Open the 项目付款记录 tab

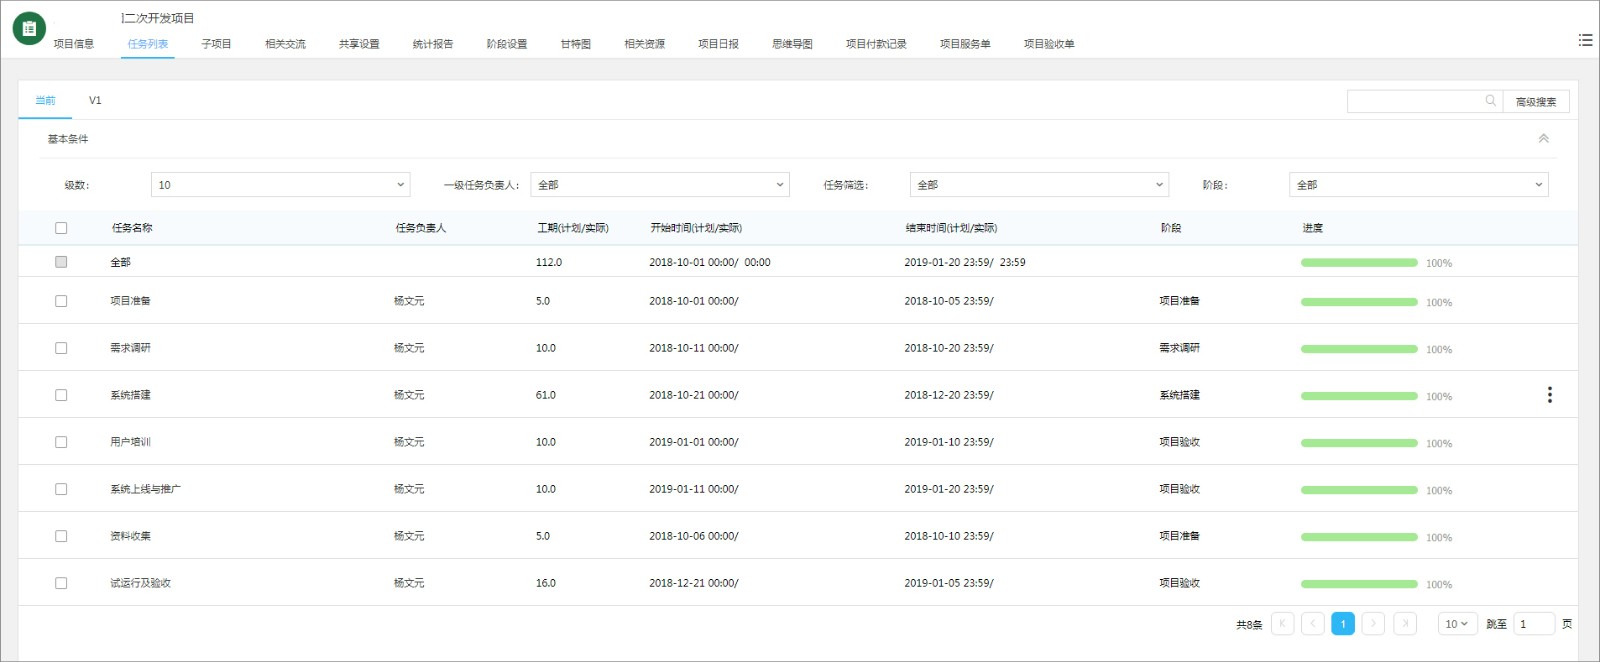point(876,44)
